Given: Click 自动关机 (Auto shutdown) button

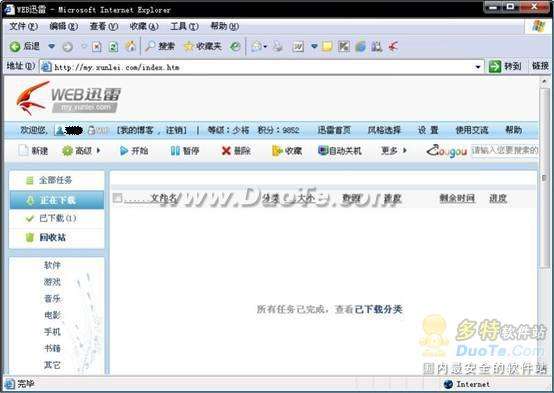Looking at the screenshot, I should tap(340, 151).
